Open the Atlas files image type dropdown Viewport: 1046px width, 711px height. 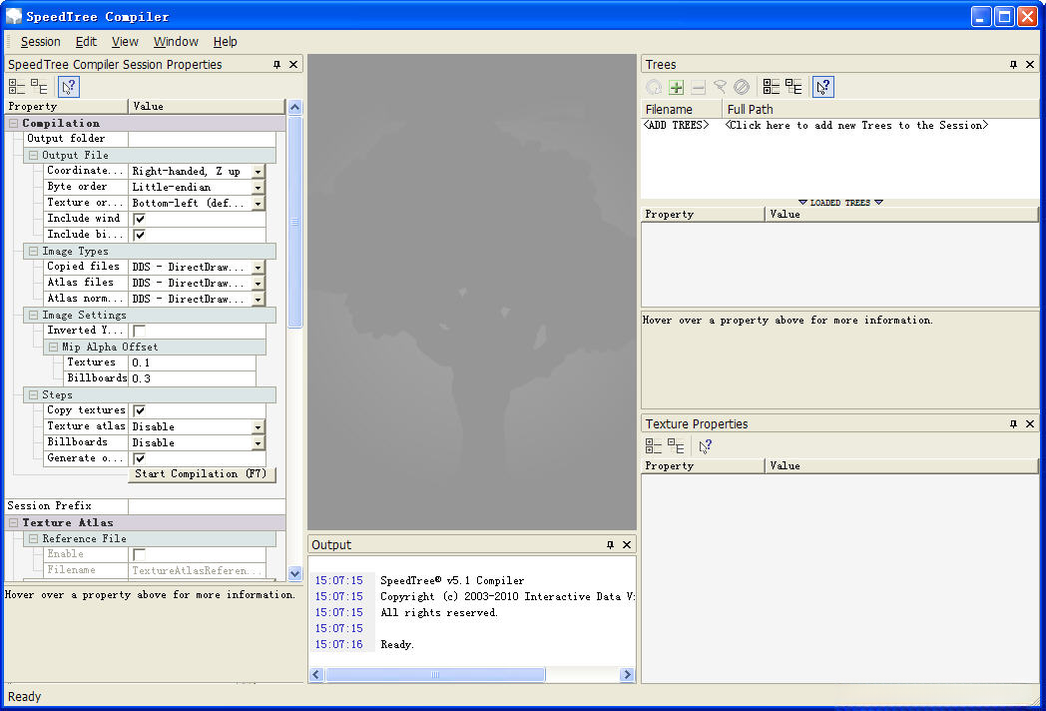pyautogui.click(x=257, y=283)
